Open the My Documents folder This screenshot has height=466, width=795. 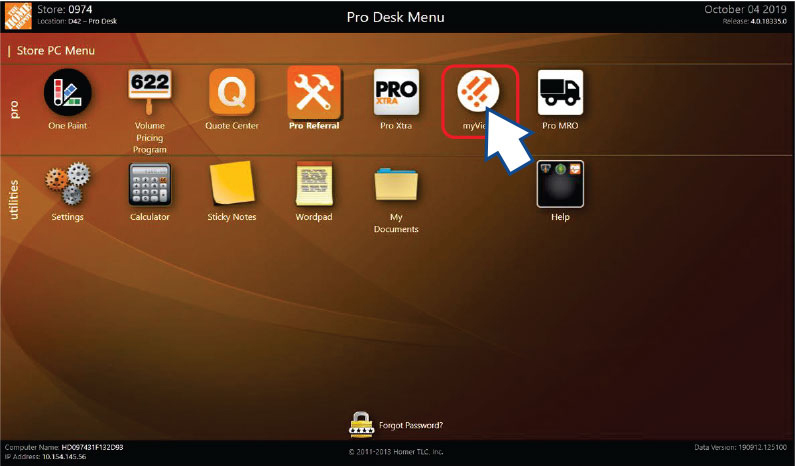396,185
